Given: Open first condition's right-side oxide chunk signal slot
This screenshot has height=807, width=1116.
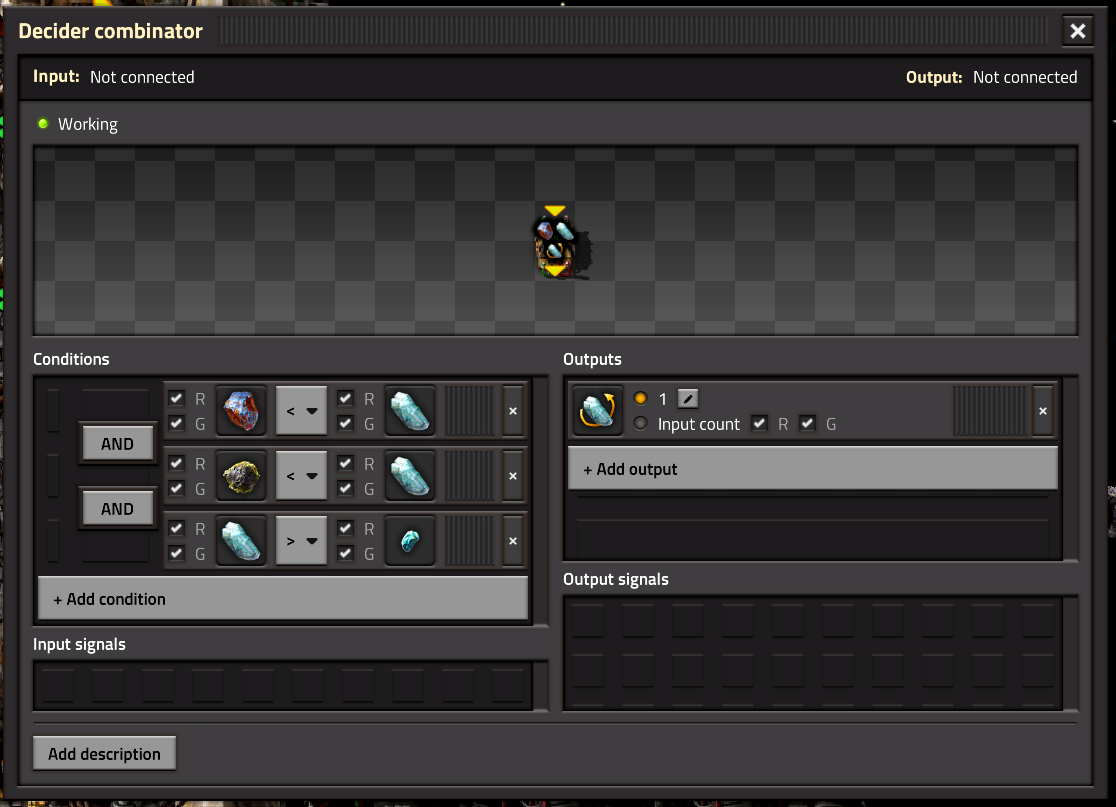Looking at the screenshot, I should tap(410, 411).
